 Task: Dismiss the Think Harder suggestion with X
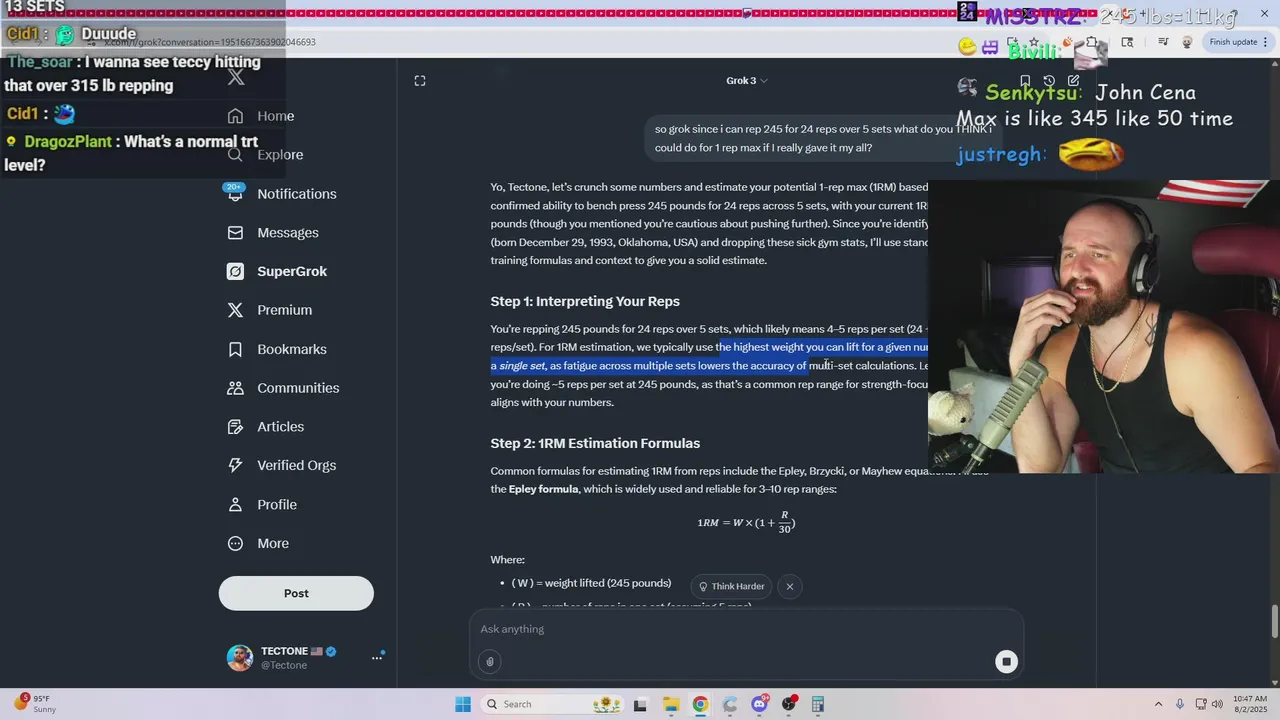[790, 586]
